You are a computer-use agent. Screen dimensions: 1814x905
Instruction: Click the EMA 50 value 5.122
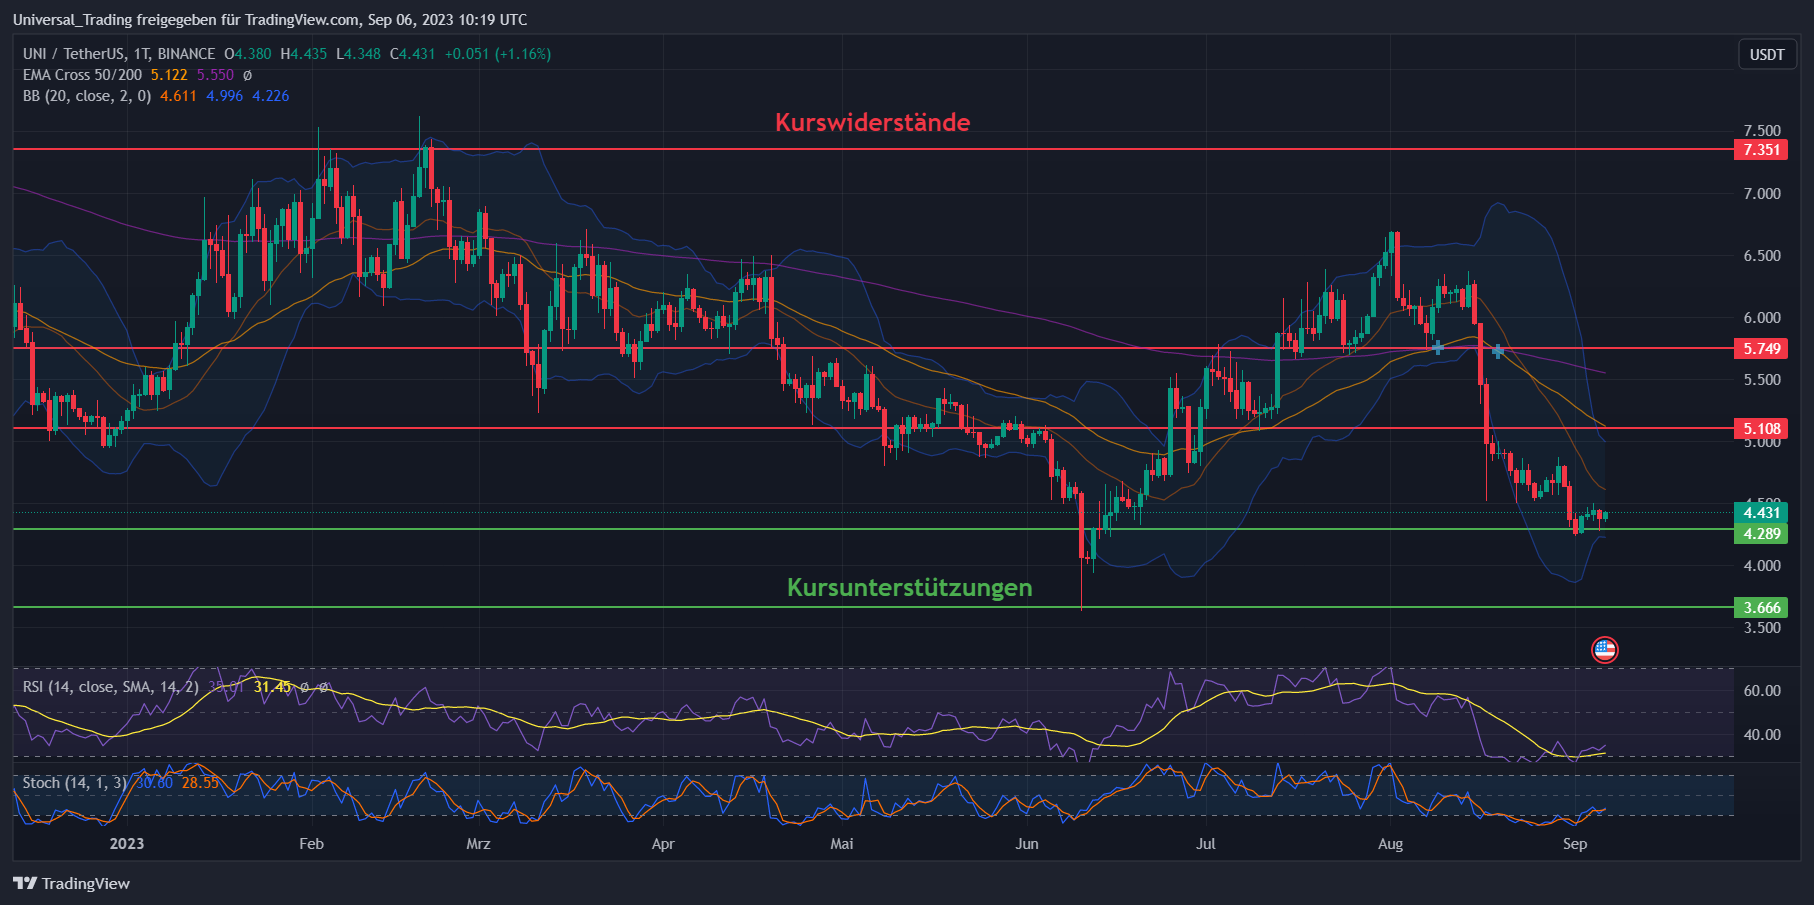(x=169, y=75)
